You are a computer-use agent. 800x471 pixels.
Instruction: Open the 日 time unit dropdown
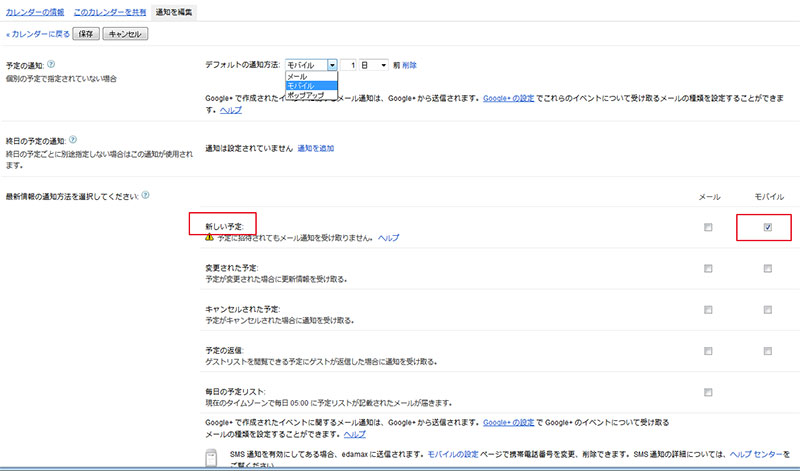tap(374, 65)
